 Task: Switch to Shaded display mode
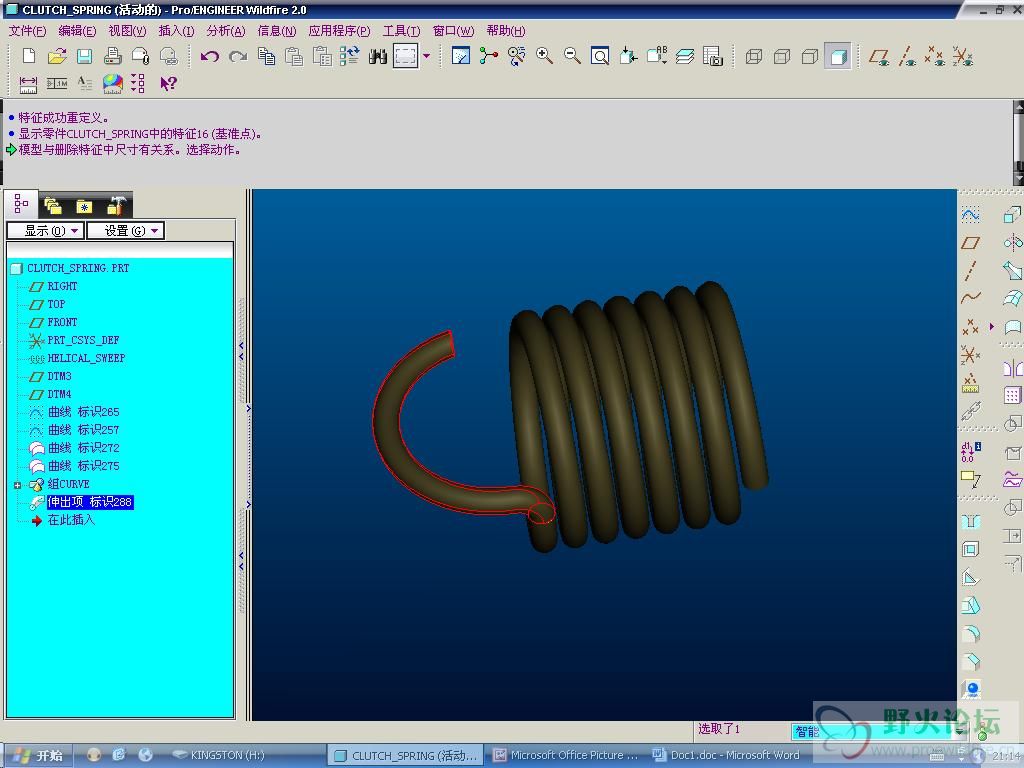pos(838,56)
